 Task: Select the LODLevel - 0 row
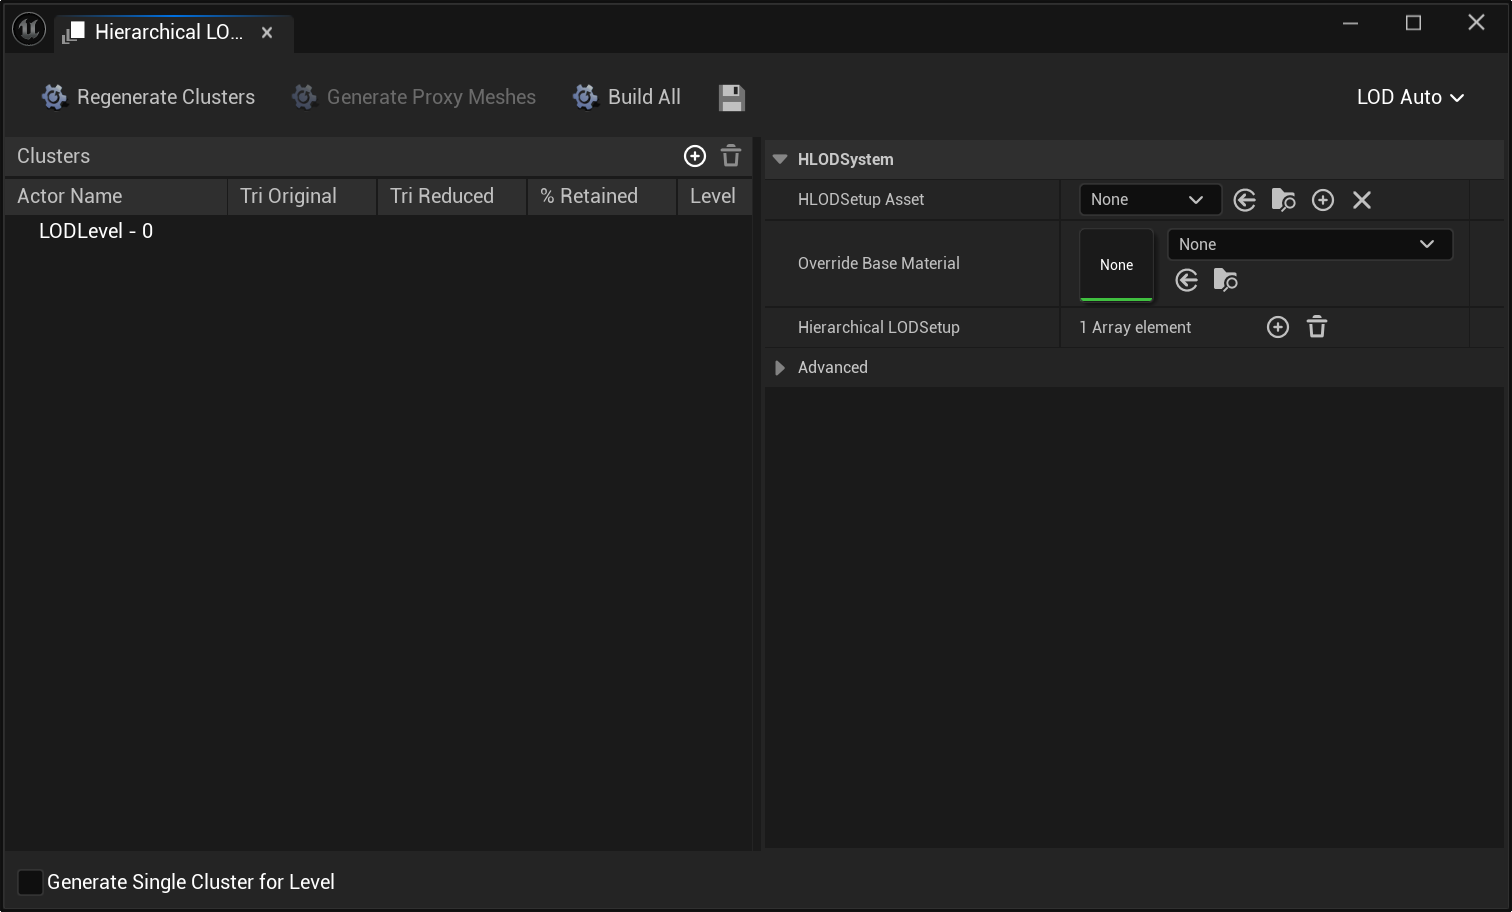coord(378,231)
